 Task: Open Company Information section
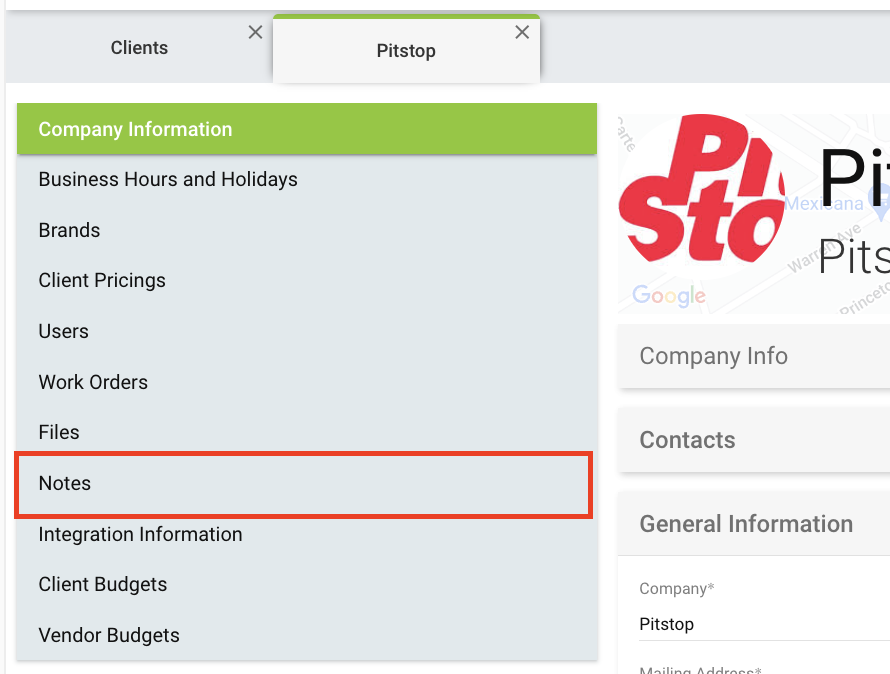coord(307,129)
